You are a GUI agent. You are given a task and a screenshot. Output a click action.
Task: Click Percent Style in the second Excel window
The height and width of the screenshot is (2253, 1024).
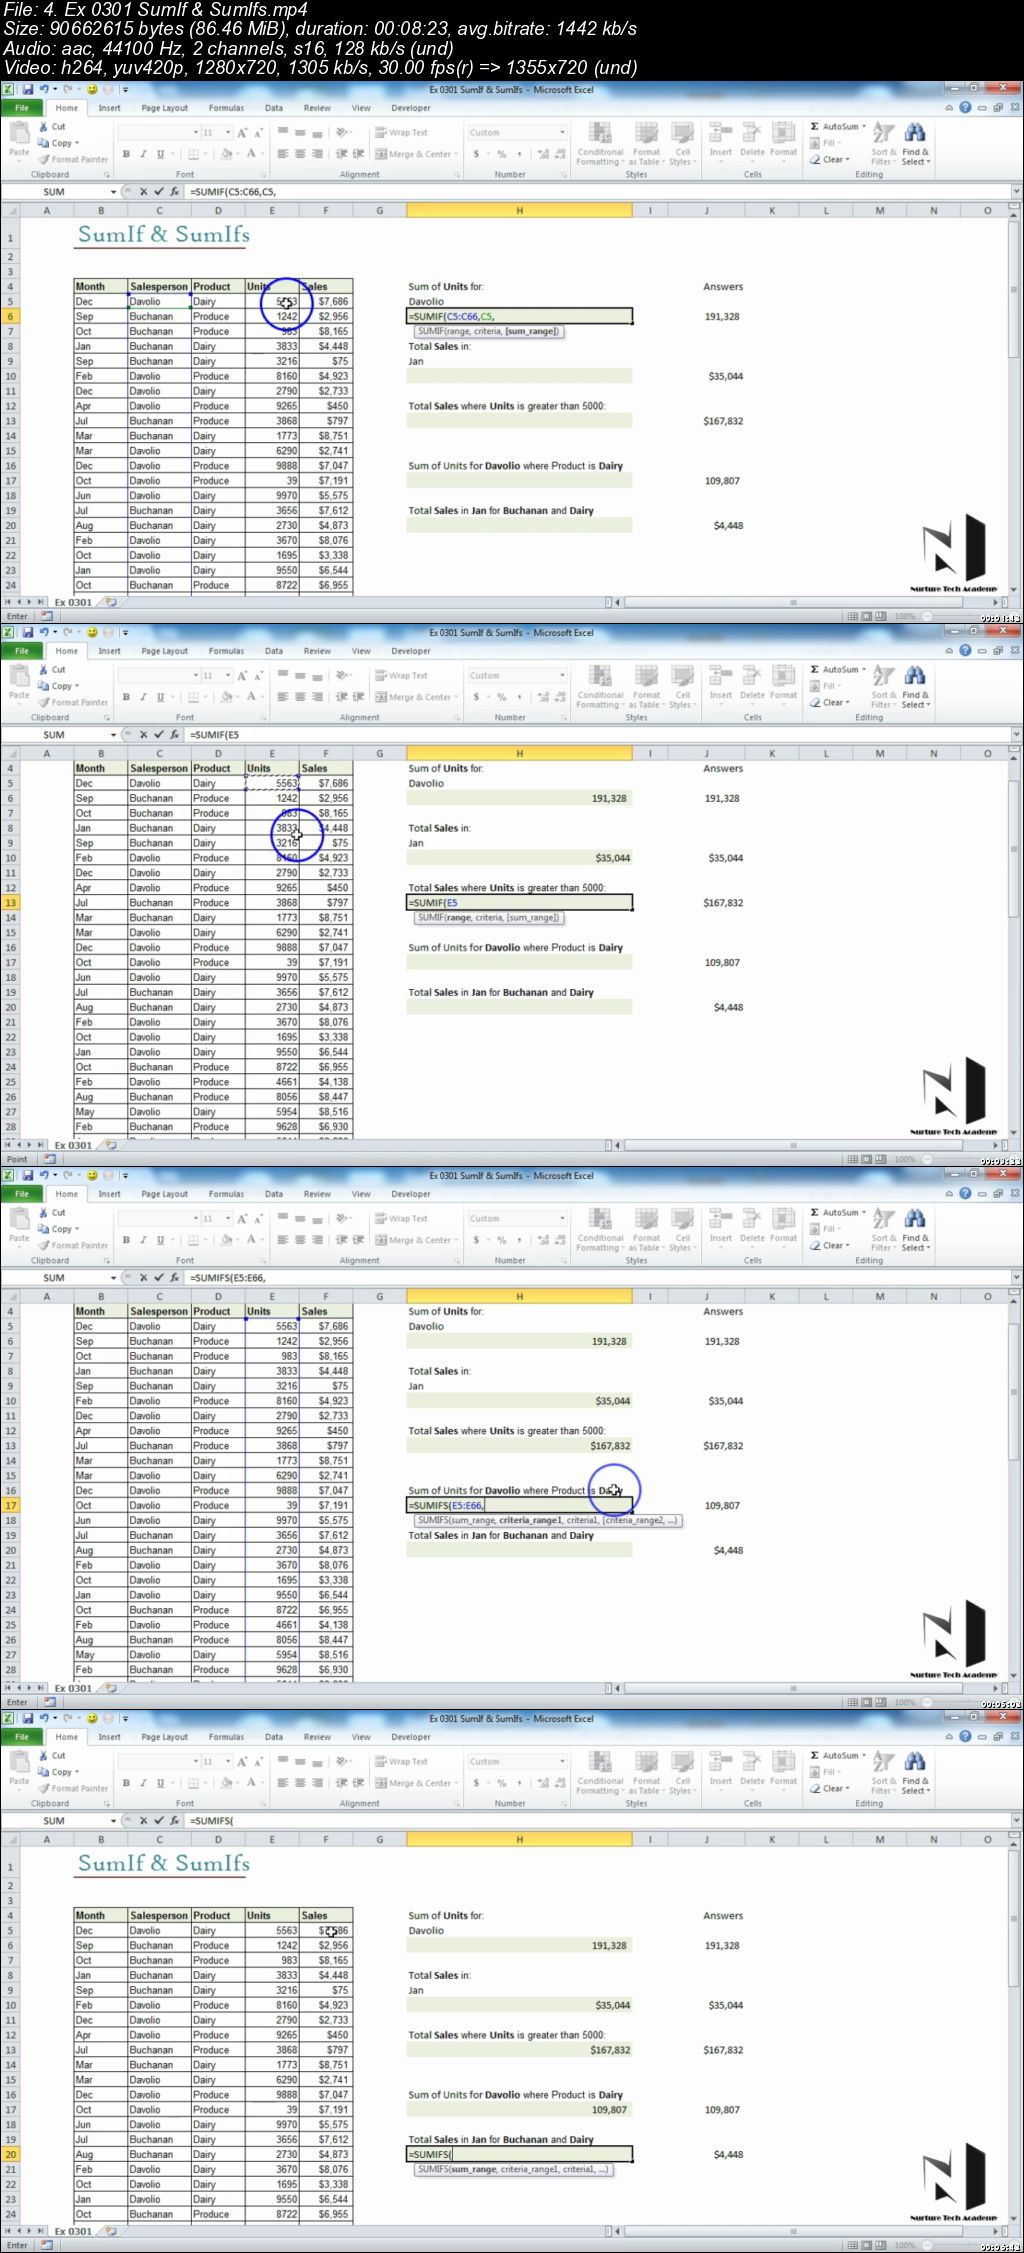click(502, 697)
